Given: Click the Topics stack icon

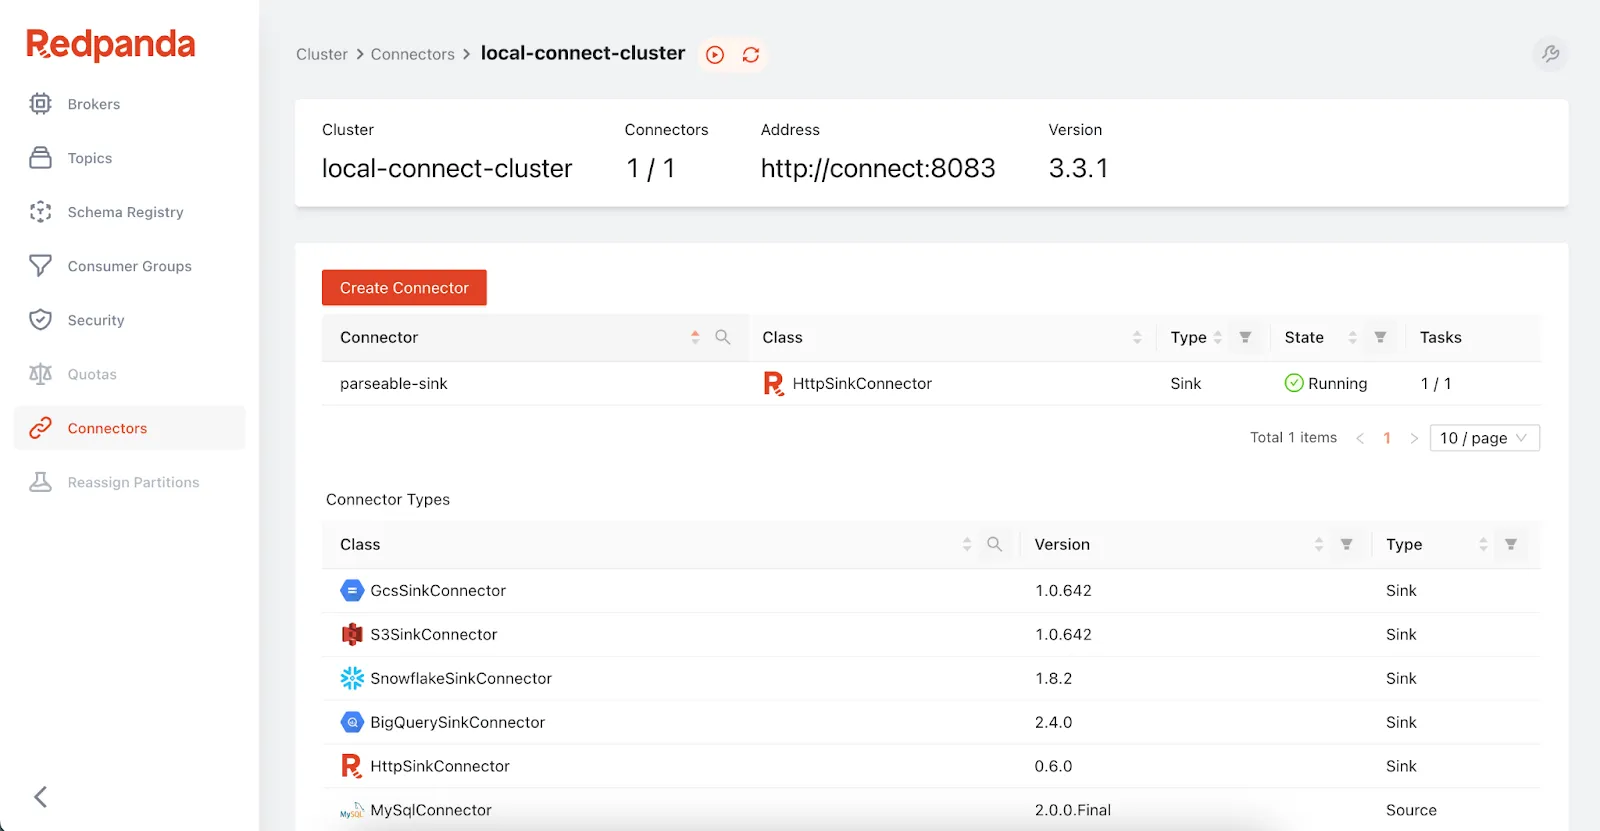Looking at the screenshot, I should 40,158.
